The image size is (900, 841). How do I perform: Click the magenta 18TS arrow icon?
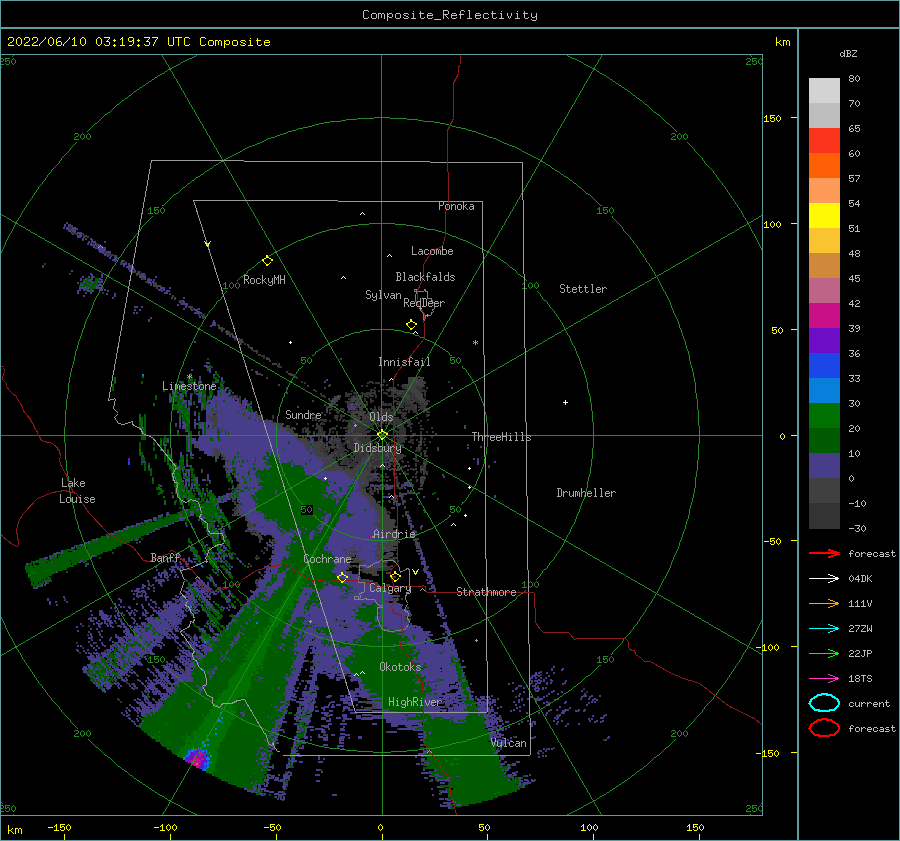[824, 678]
